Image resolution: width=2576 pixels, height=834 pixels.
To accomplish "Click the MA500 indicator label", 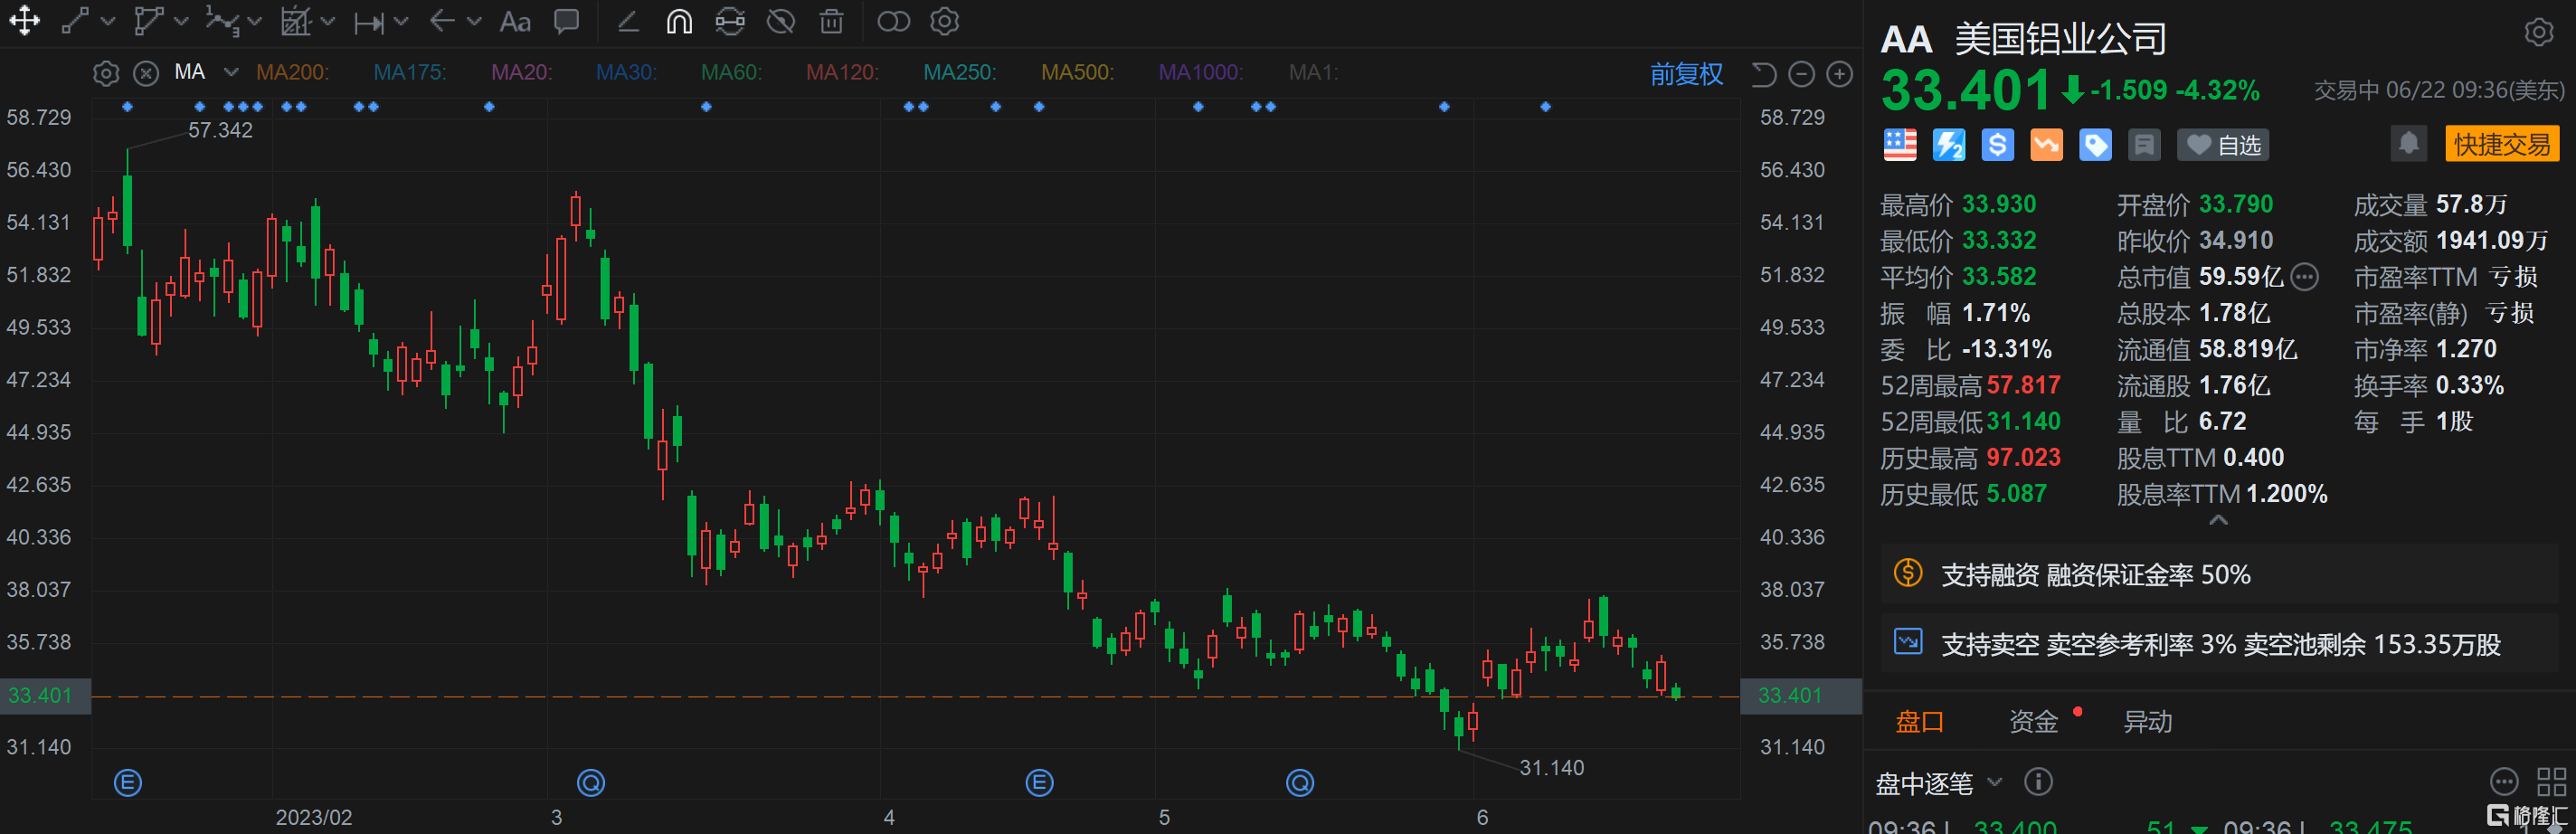I will point(1077,72).
